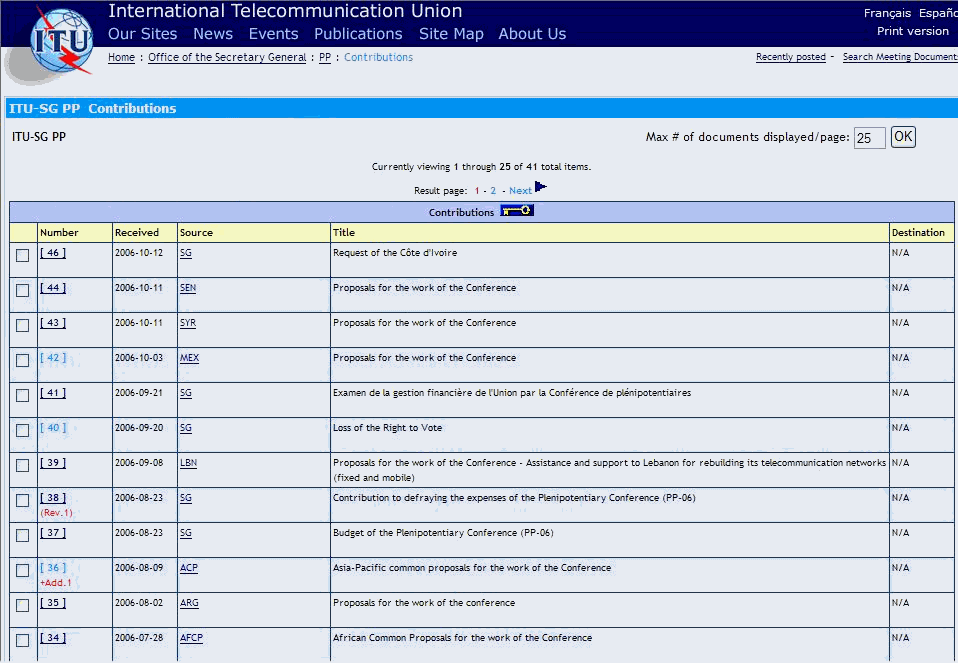The width and height of the screenshot is (958, 663).
Task: Tick the checkbox for document 46
Action: (x=23, y=255)
